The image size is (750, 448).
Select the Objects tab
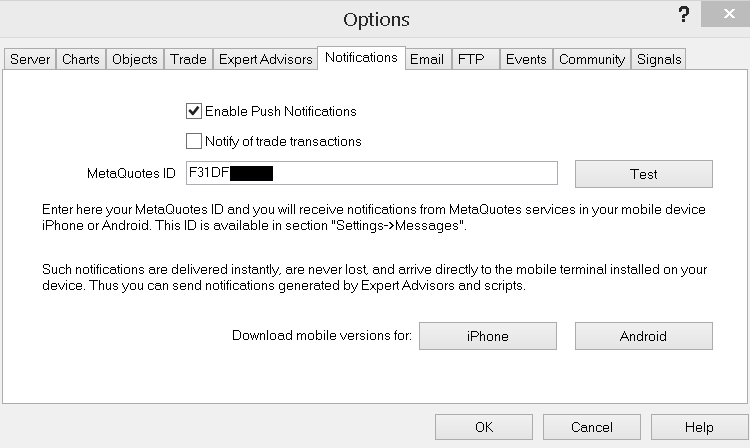pos(135,59)
